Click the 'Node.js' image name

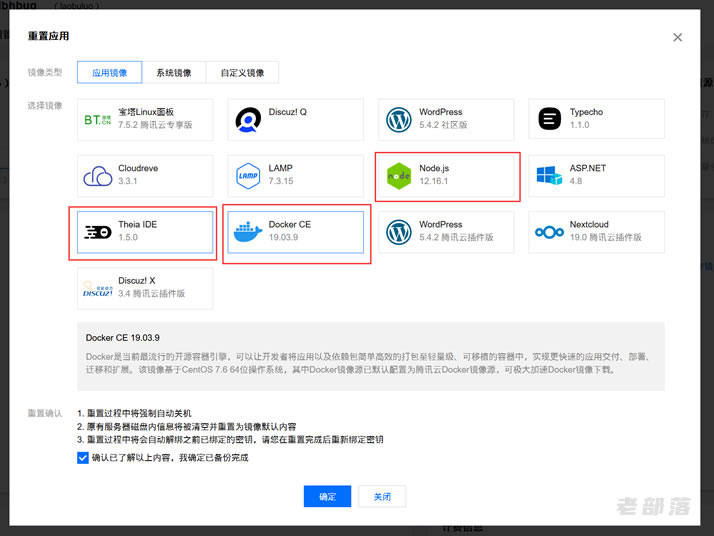pyautogui.click(x=434, y=168)
